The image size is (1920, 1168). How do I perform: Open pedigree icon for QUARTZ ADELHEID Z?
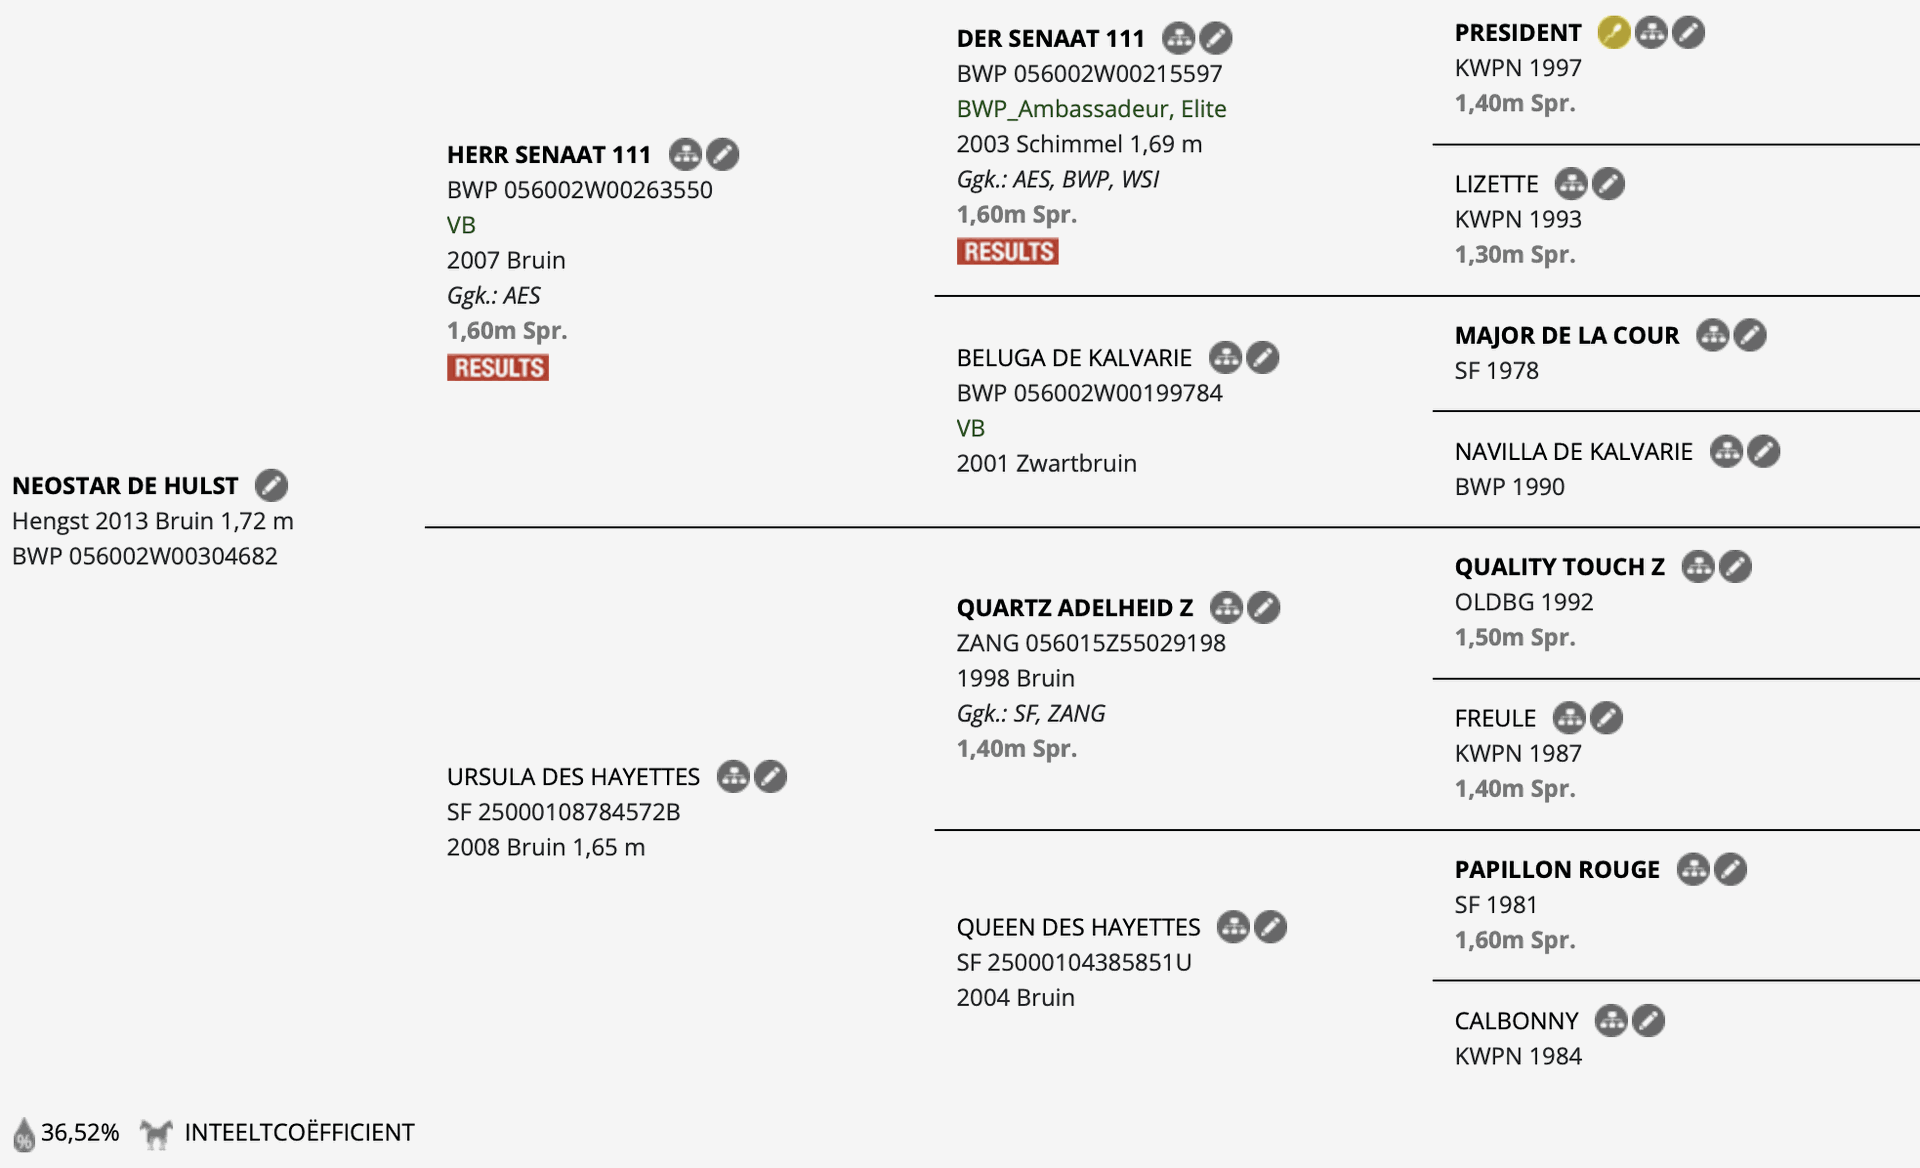(1226, 608)
